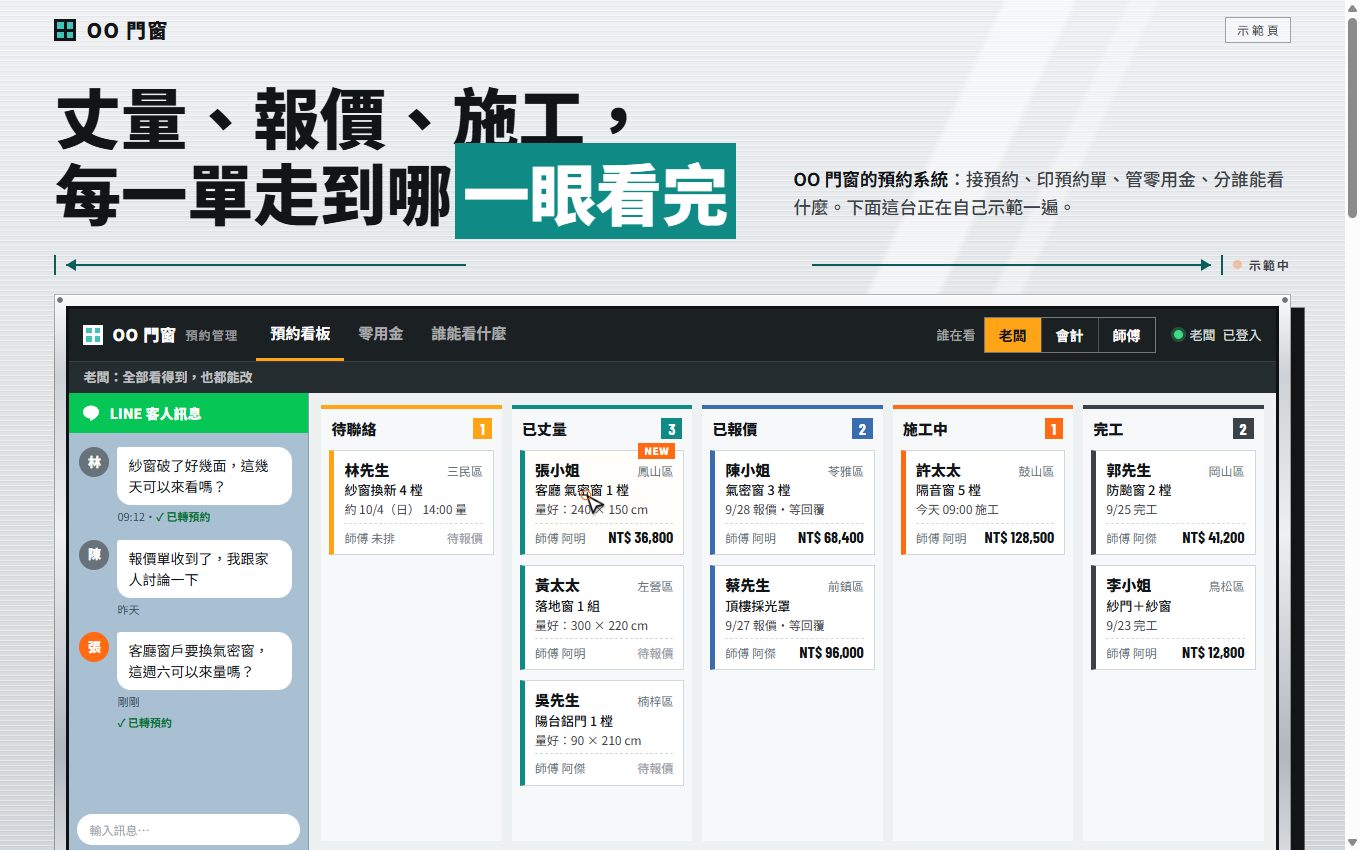Screen dimensions: 1360x850
Task: Click the 林 avatar in the chat list
Action: tap(94, 462)
